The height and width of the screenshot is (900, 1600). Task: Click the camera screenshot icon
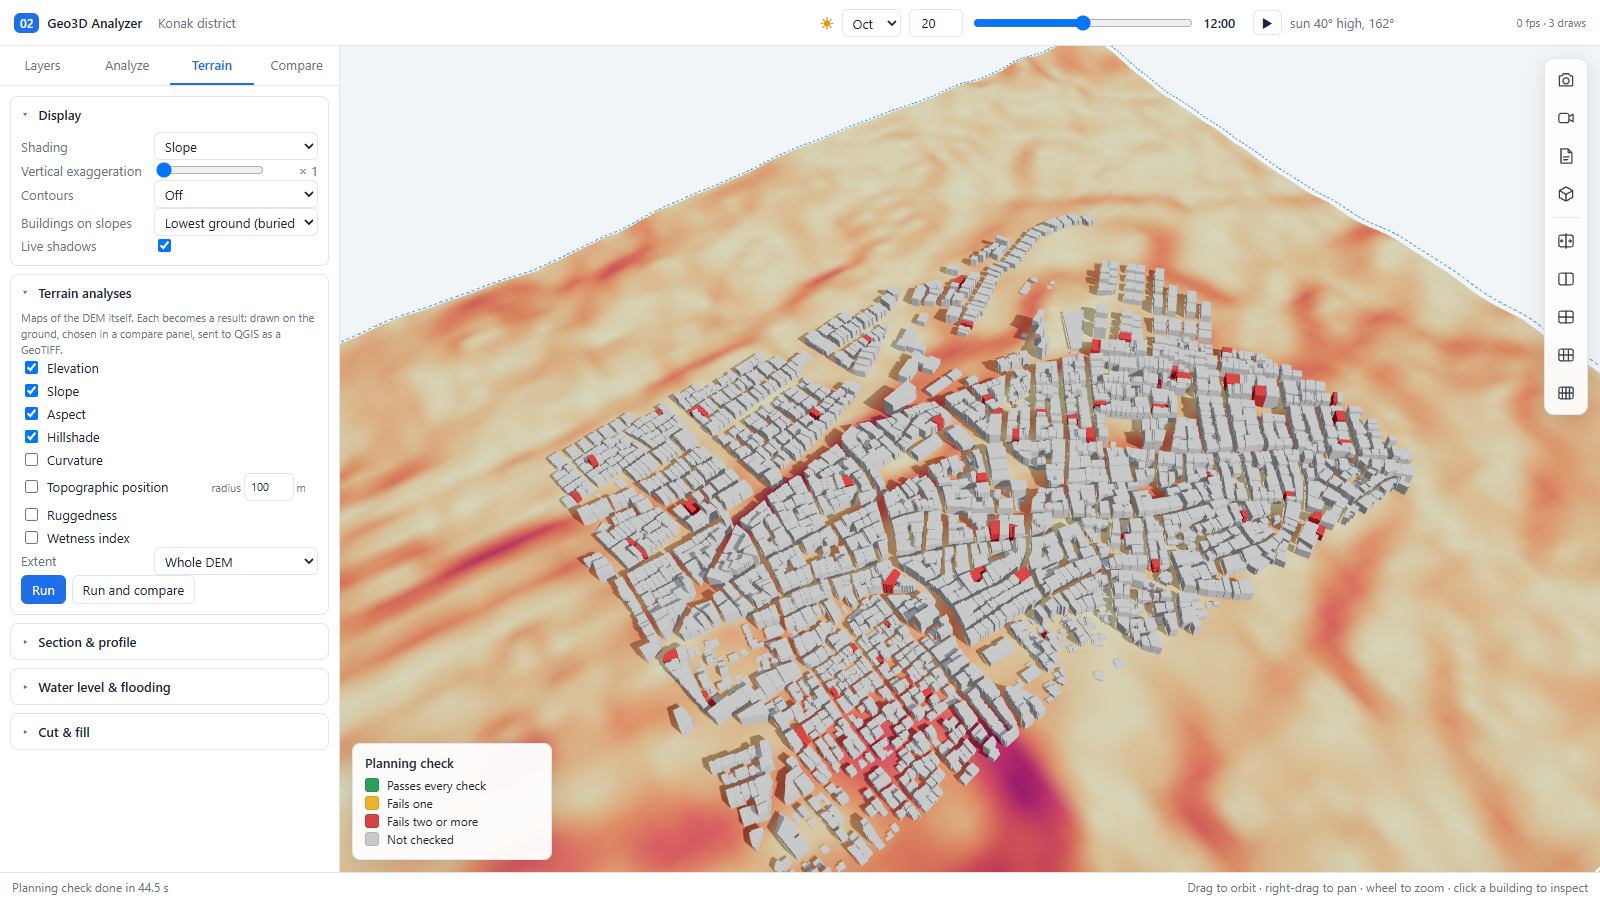(x=1566, y=80)
